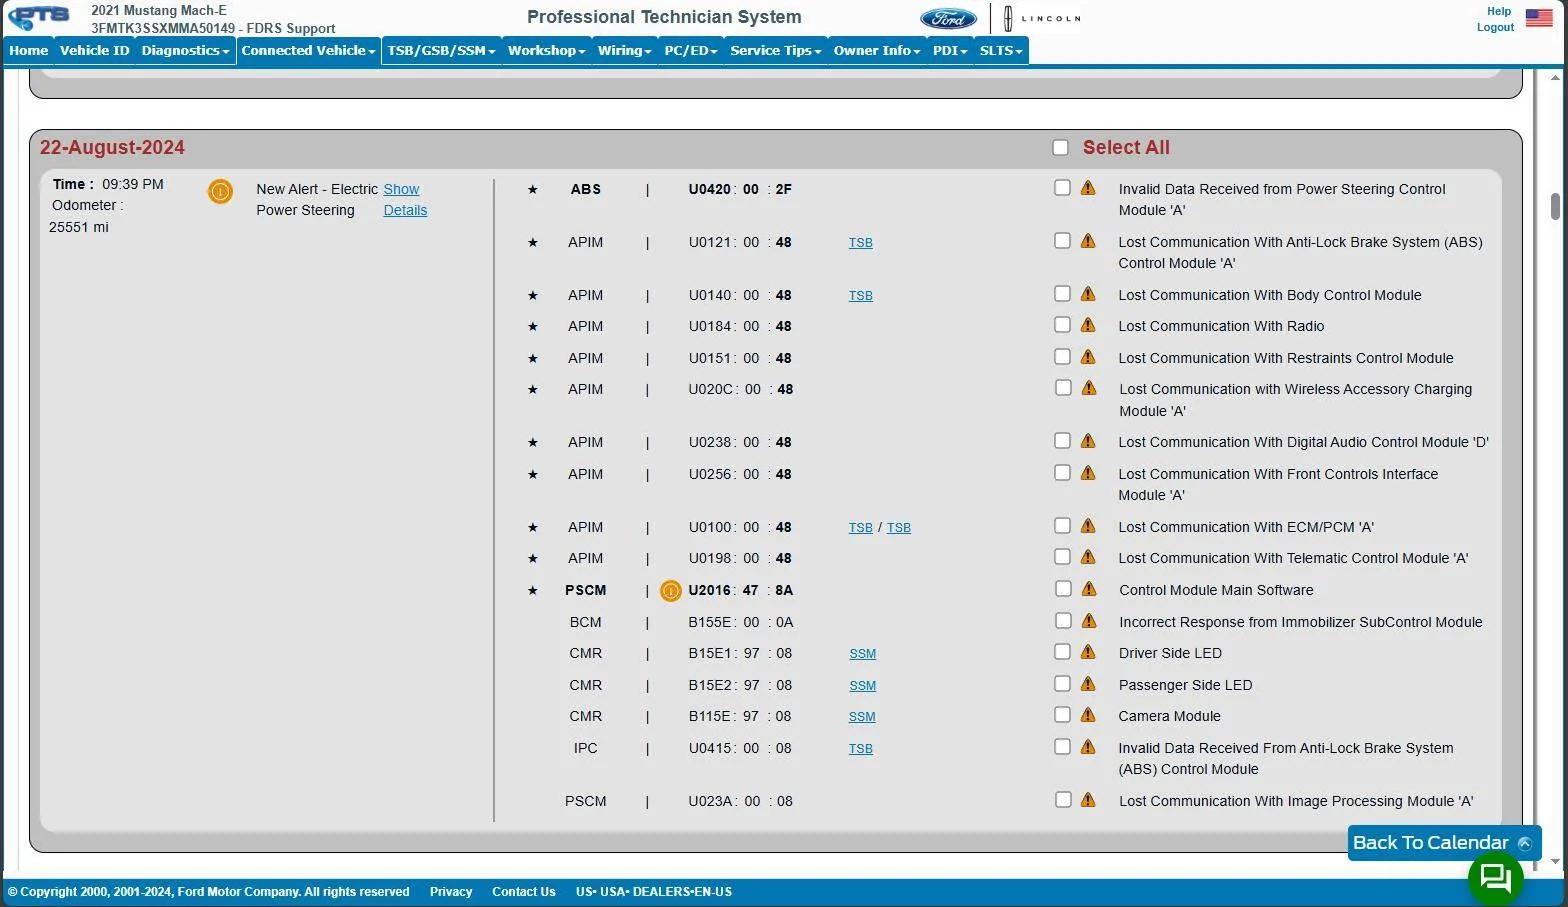Click the vertical scrollbar thumb
This screenshot has width=1568, height=907.
coord(1555,206)
